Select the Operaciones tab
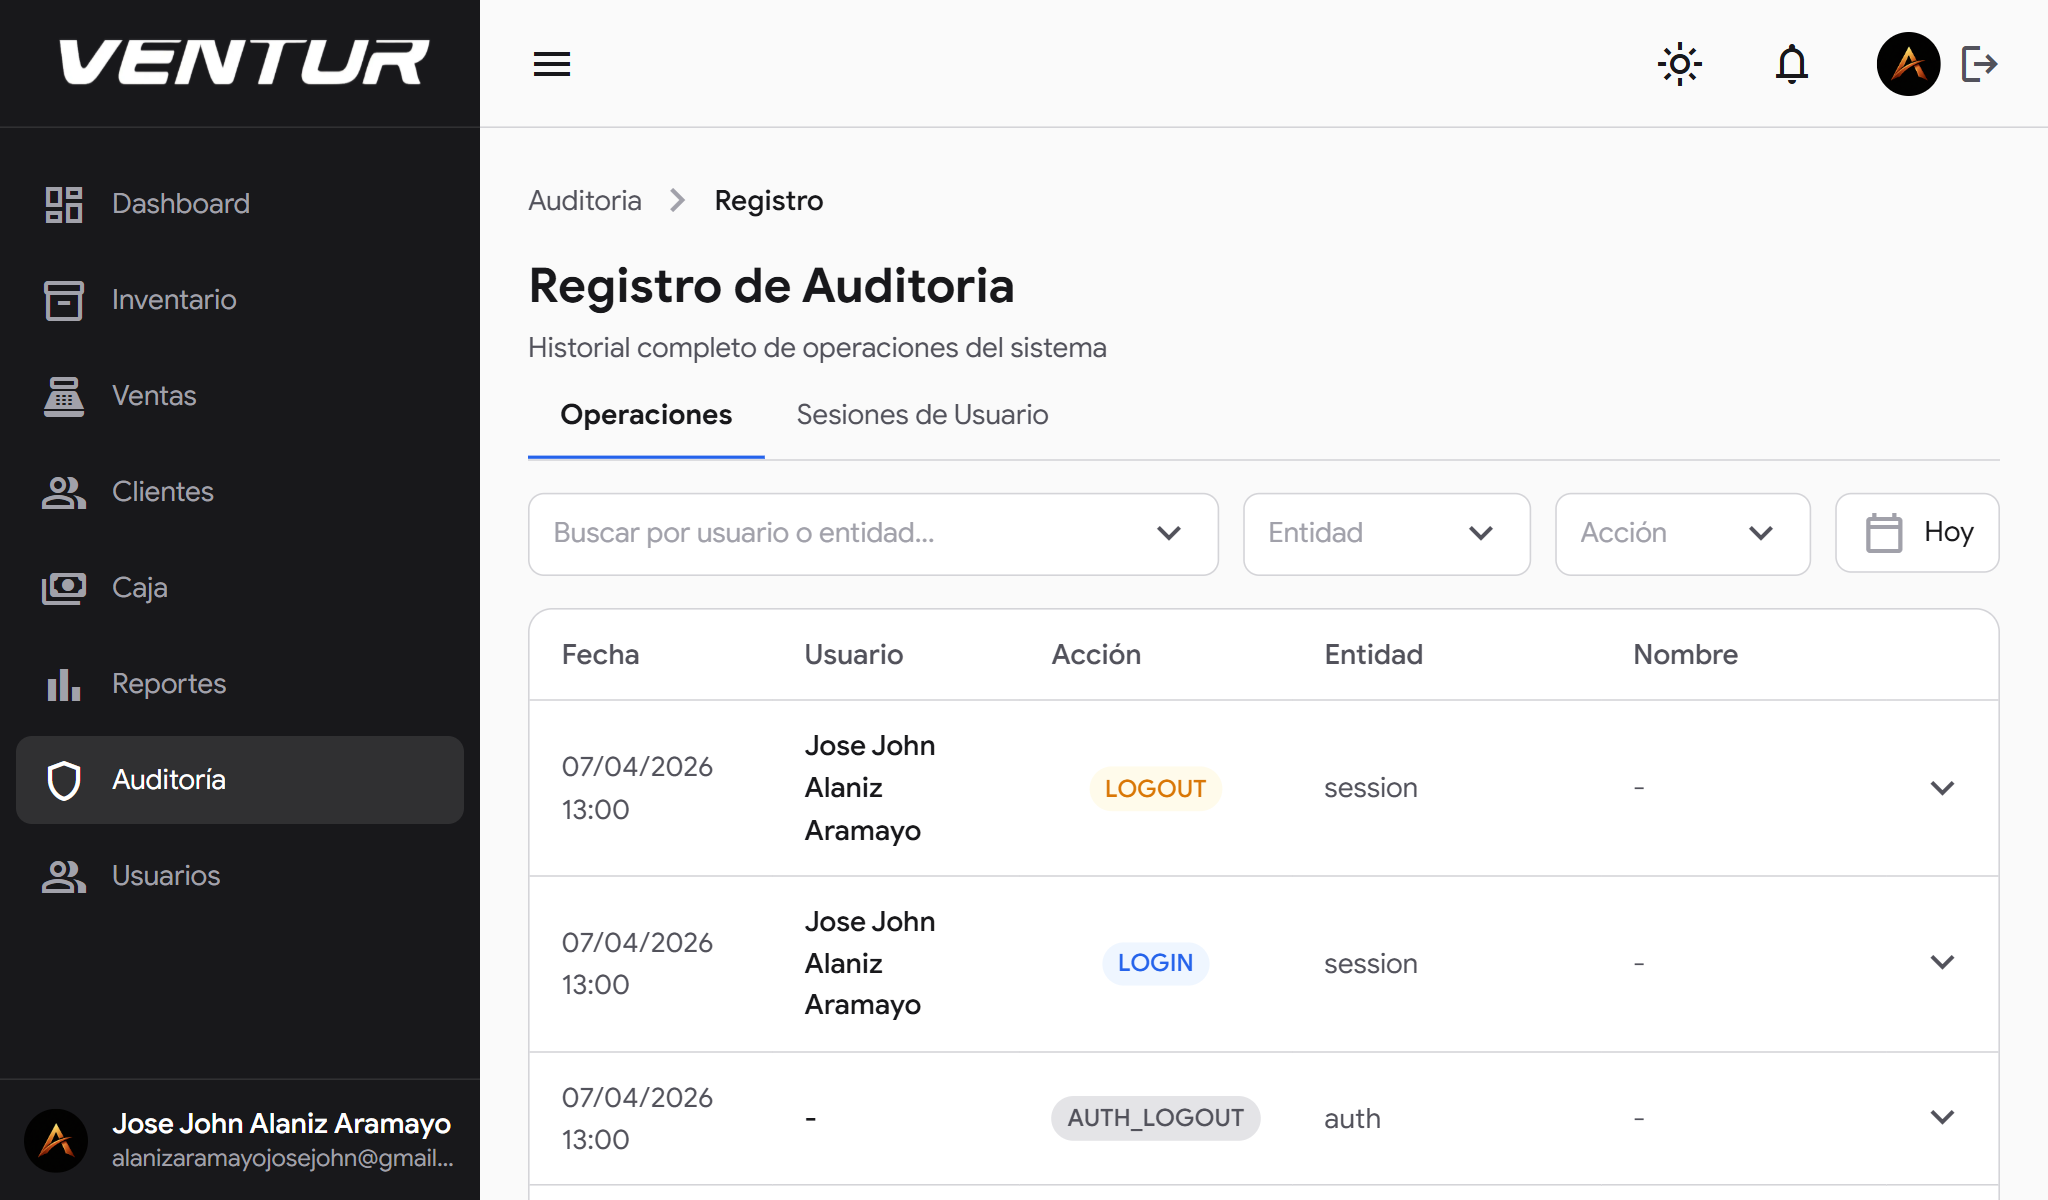Image resolution: width=2048 pixels, height=1200 pixels. point(645,414)
